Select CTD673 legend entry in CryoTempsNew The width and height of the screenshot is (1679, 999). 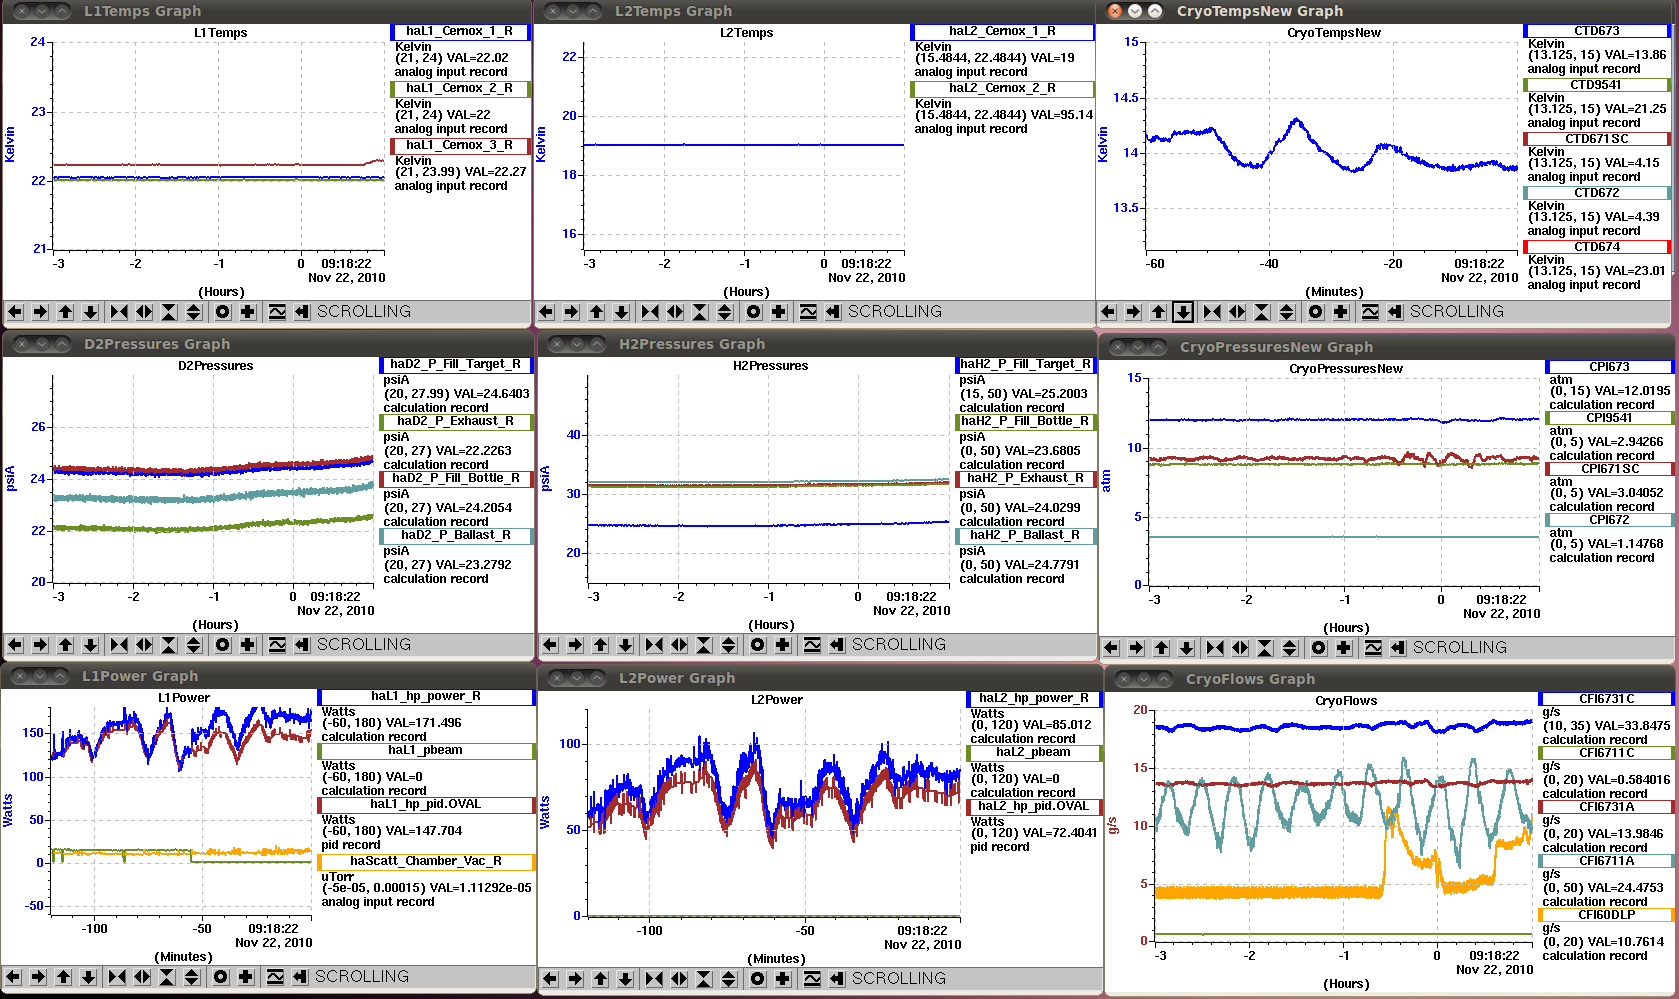click(1597, 31)
